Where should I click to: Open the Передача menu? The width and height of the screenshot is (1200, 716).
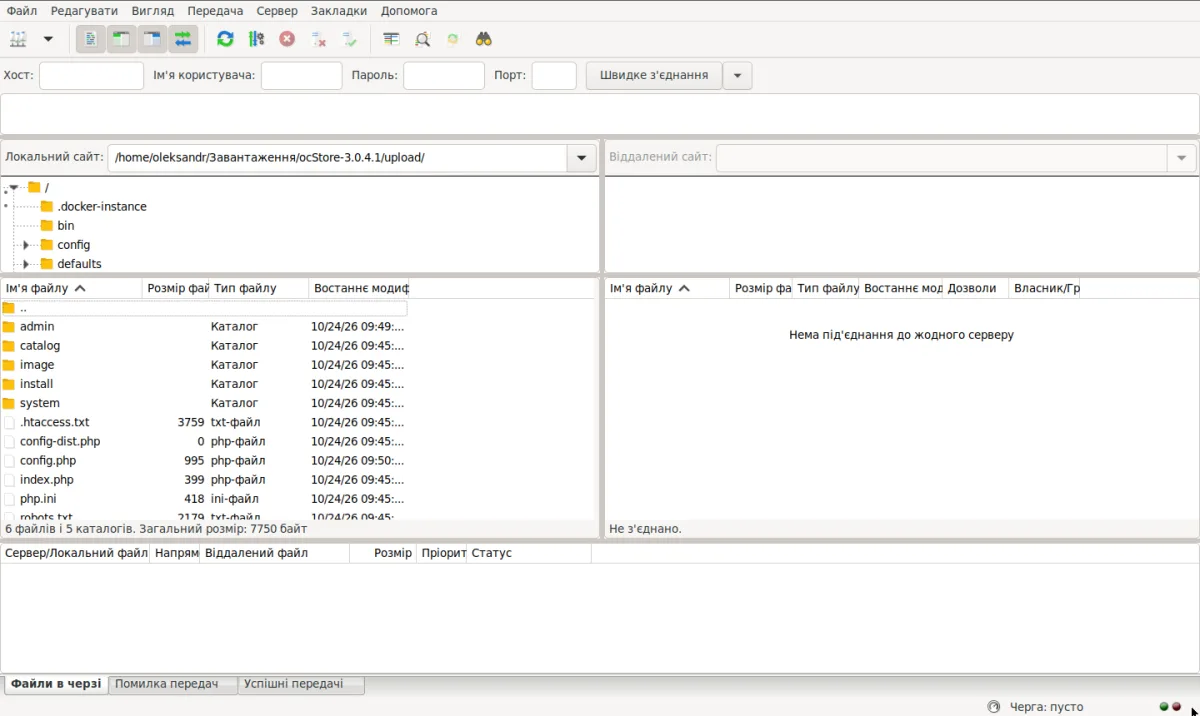click(x=215, y=10)
